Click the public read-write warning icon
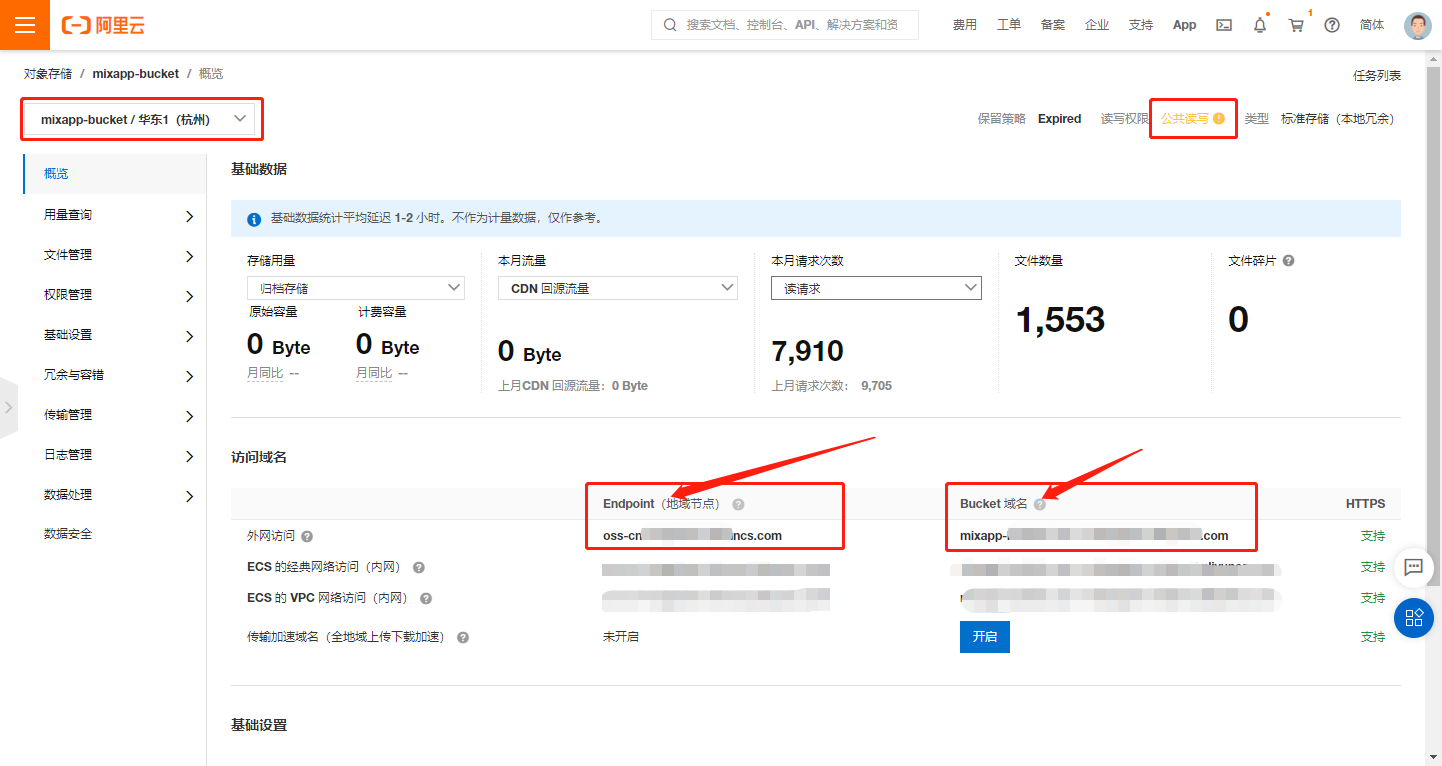 [1219, 118]
